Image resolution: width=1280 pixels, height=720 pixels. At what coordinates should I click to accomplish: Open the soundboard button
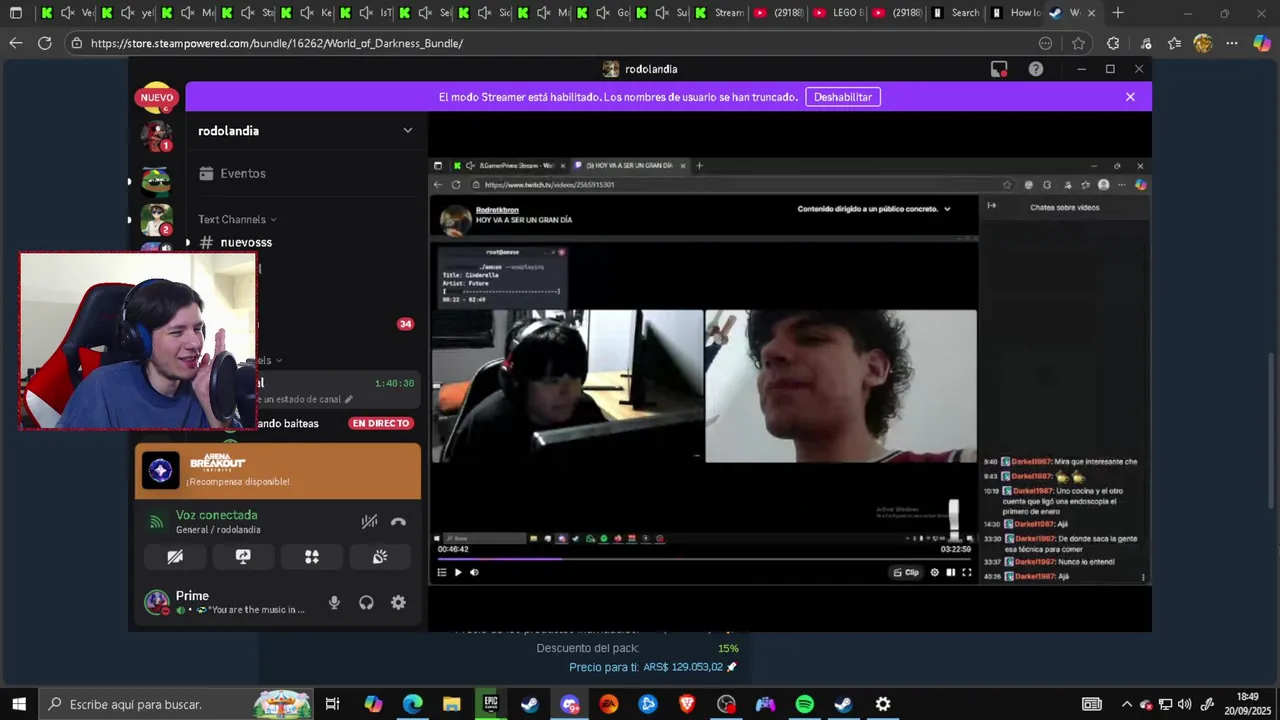[380, 557]
